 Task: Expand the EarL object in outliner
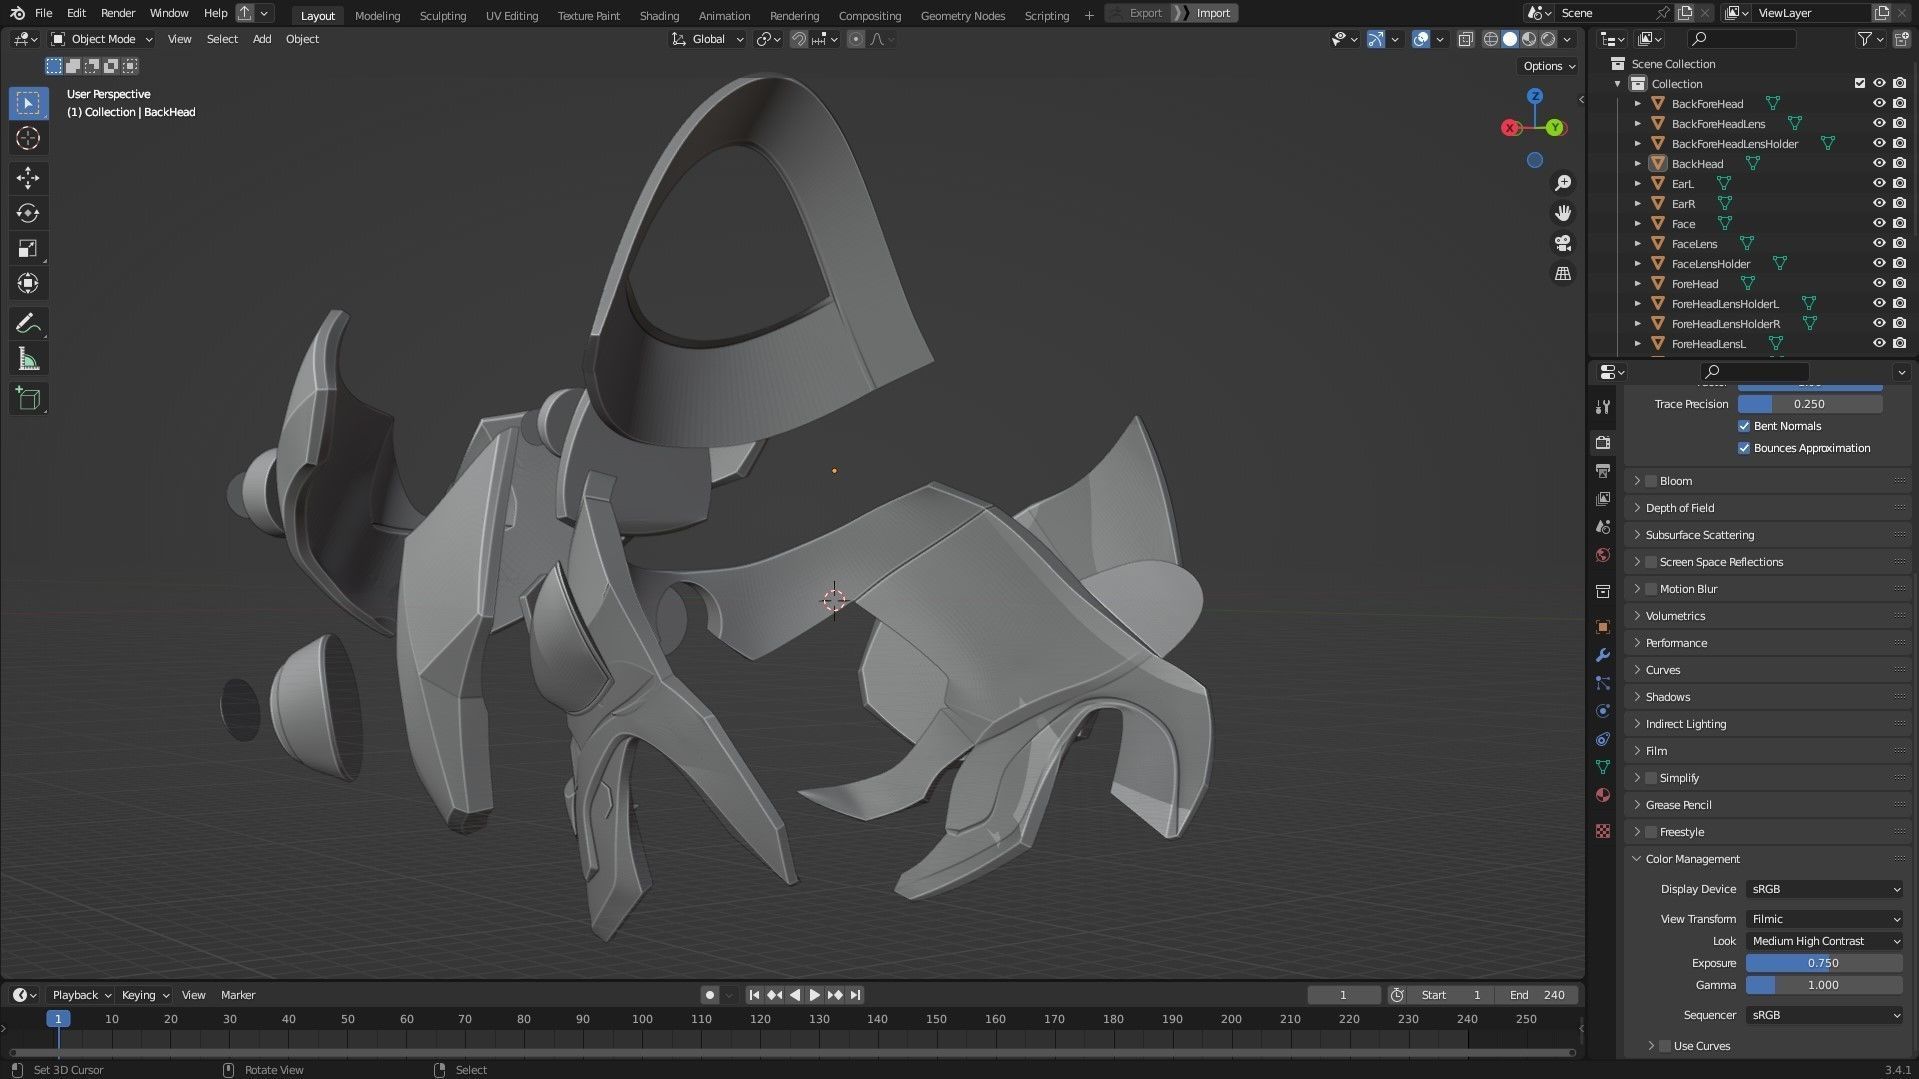[1638, 184]
